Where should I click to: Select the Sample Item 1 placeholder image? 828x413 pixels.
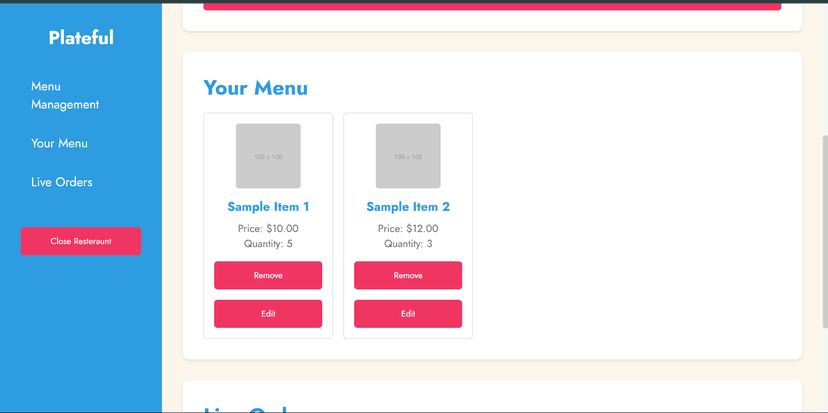pos(268,156)
